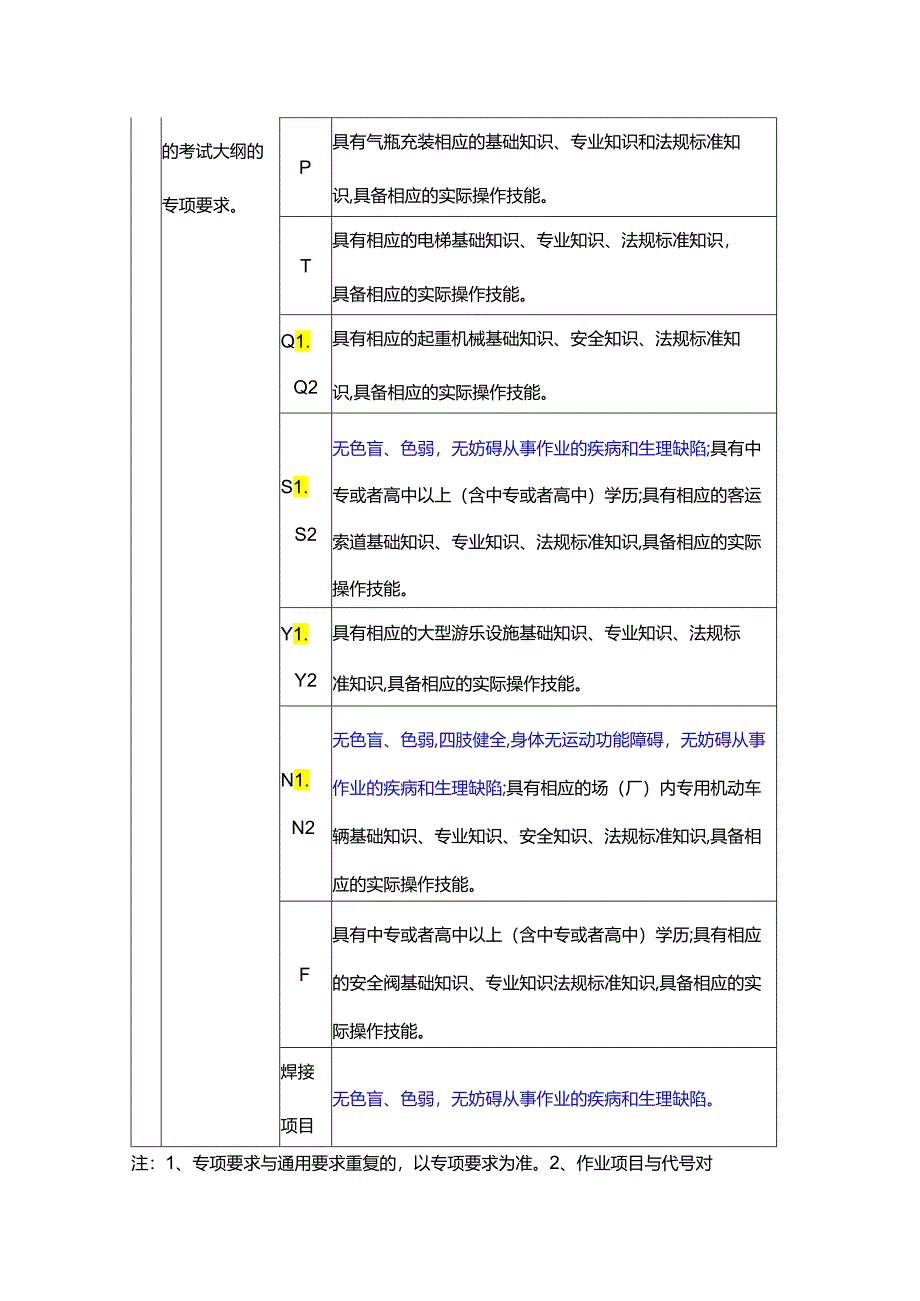The height and width of the screenshot is (1301, 920).
Task: Select the "N2" label
Action: (x=303, y=827)
